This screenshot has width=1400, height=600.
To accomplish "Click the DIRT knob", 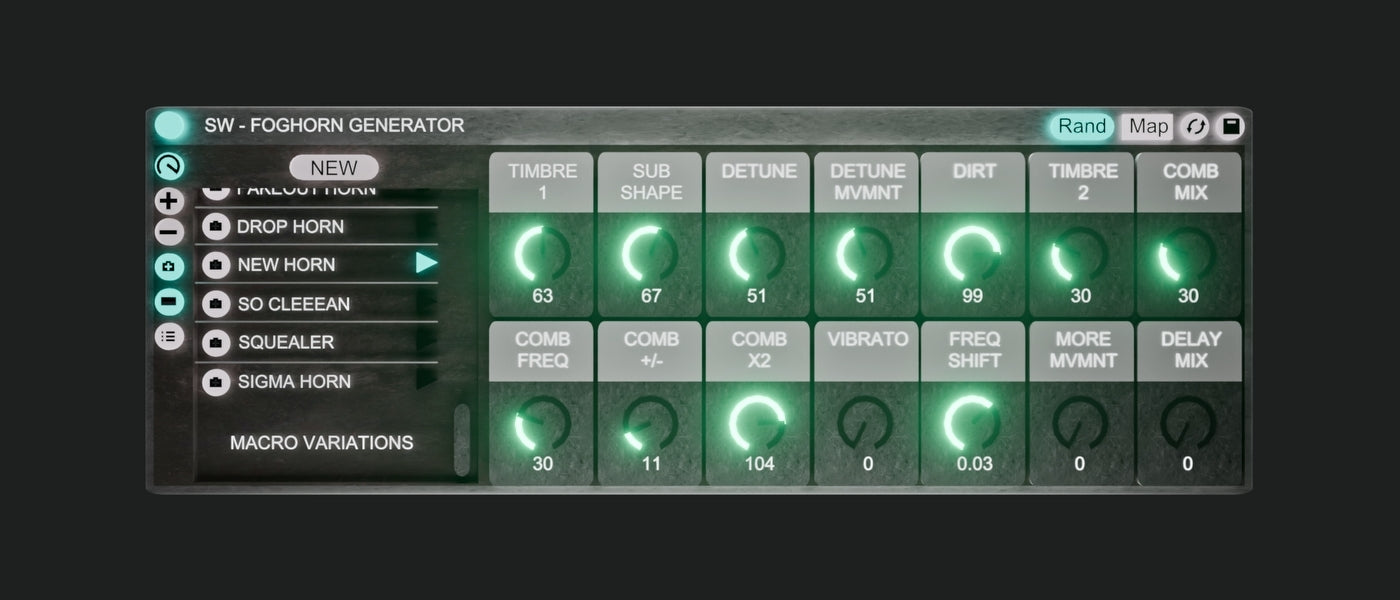I will (972, 254).
